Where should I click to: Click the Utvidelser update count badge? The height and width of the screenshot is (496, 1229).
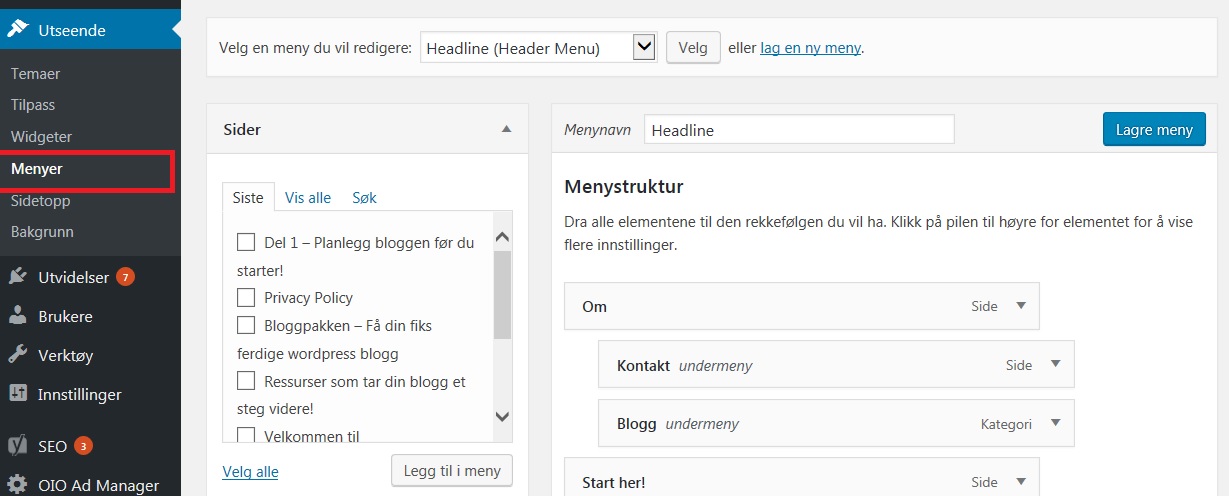point(125,277)
